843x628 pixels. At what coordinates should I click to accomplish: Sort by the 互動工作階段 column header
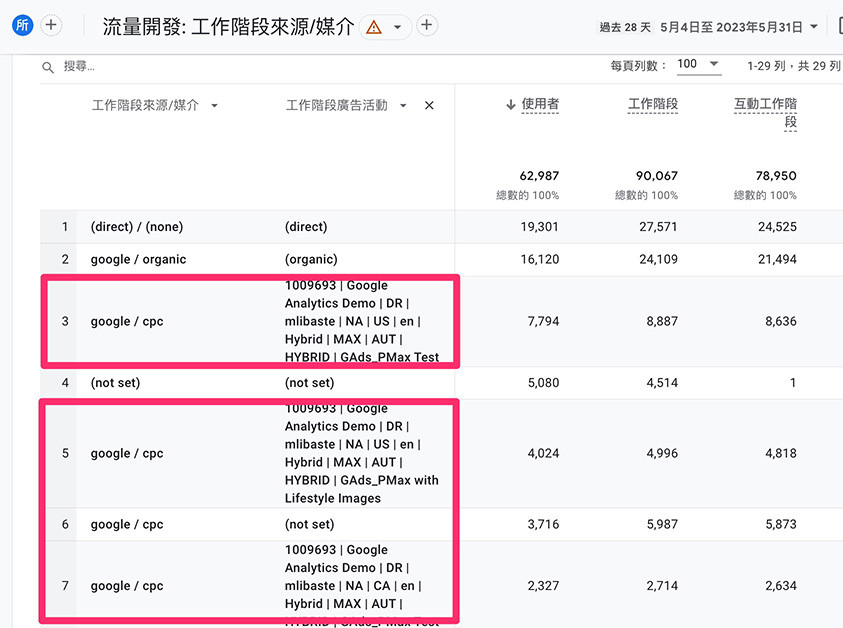pos(766,112)
